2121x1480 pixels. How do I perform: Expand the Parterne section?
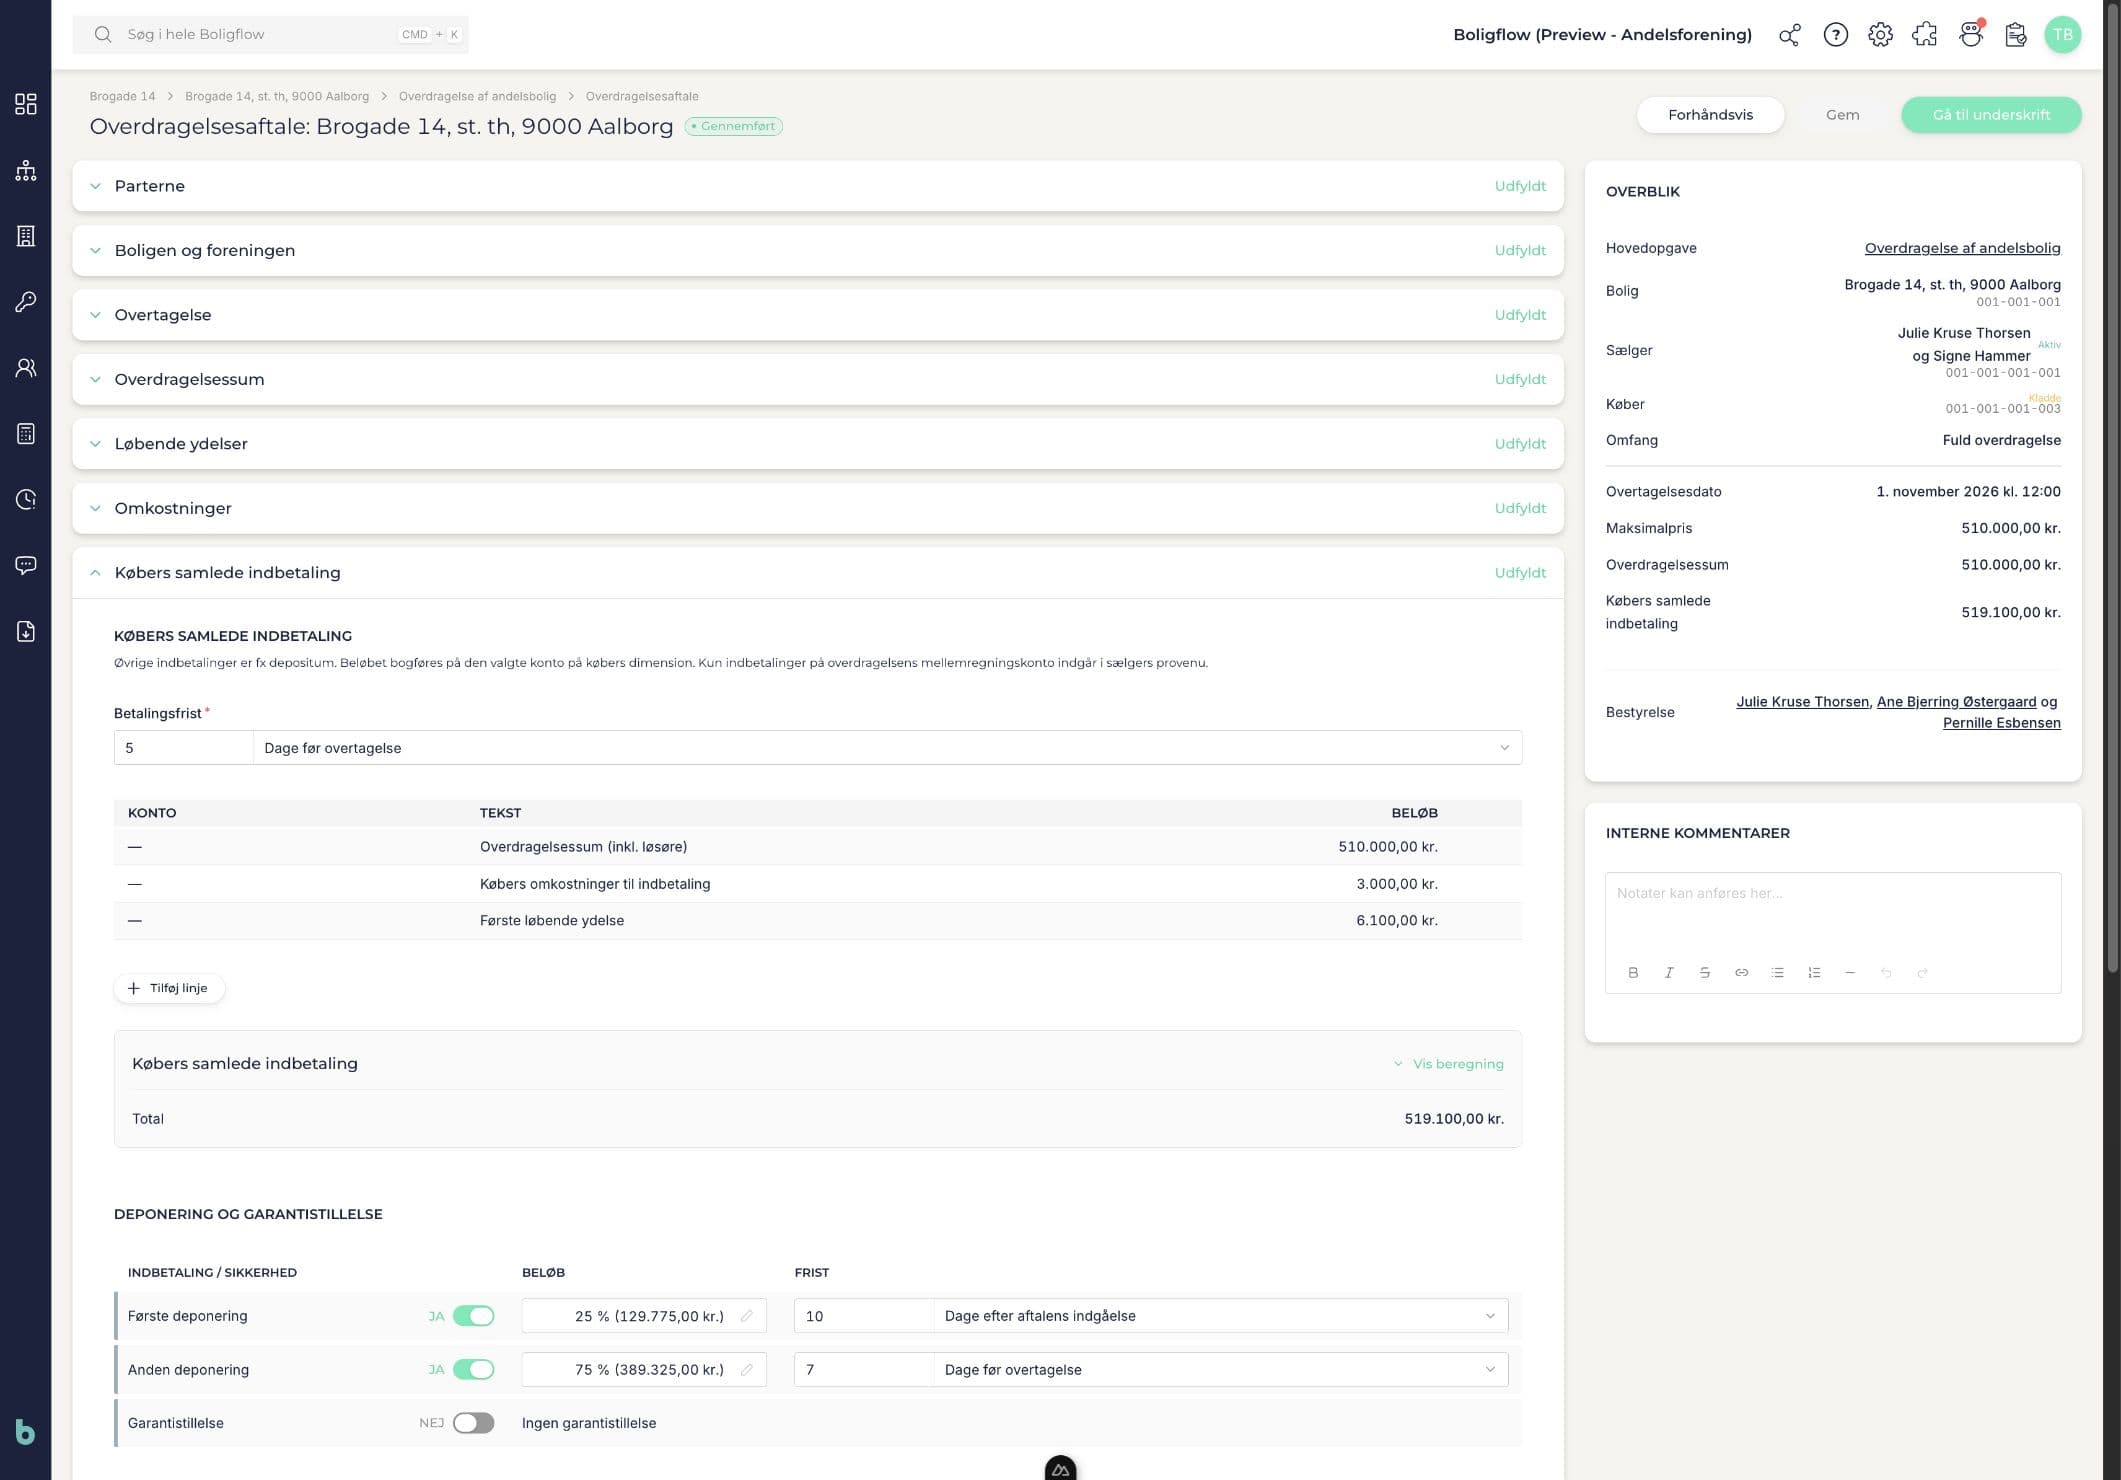[x=818, y=186]
